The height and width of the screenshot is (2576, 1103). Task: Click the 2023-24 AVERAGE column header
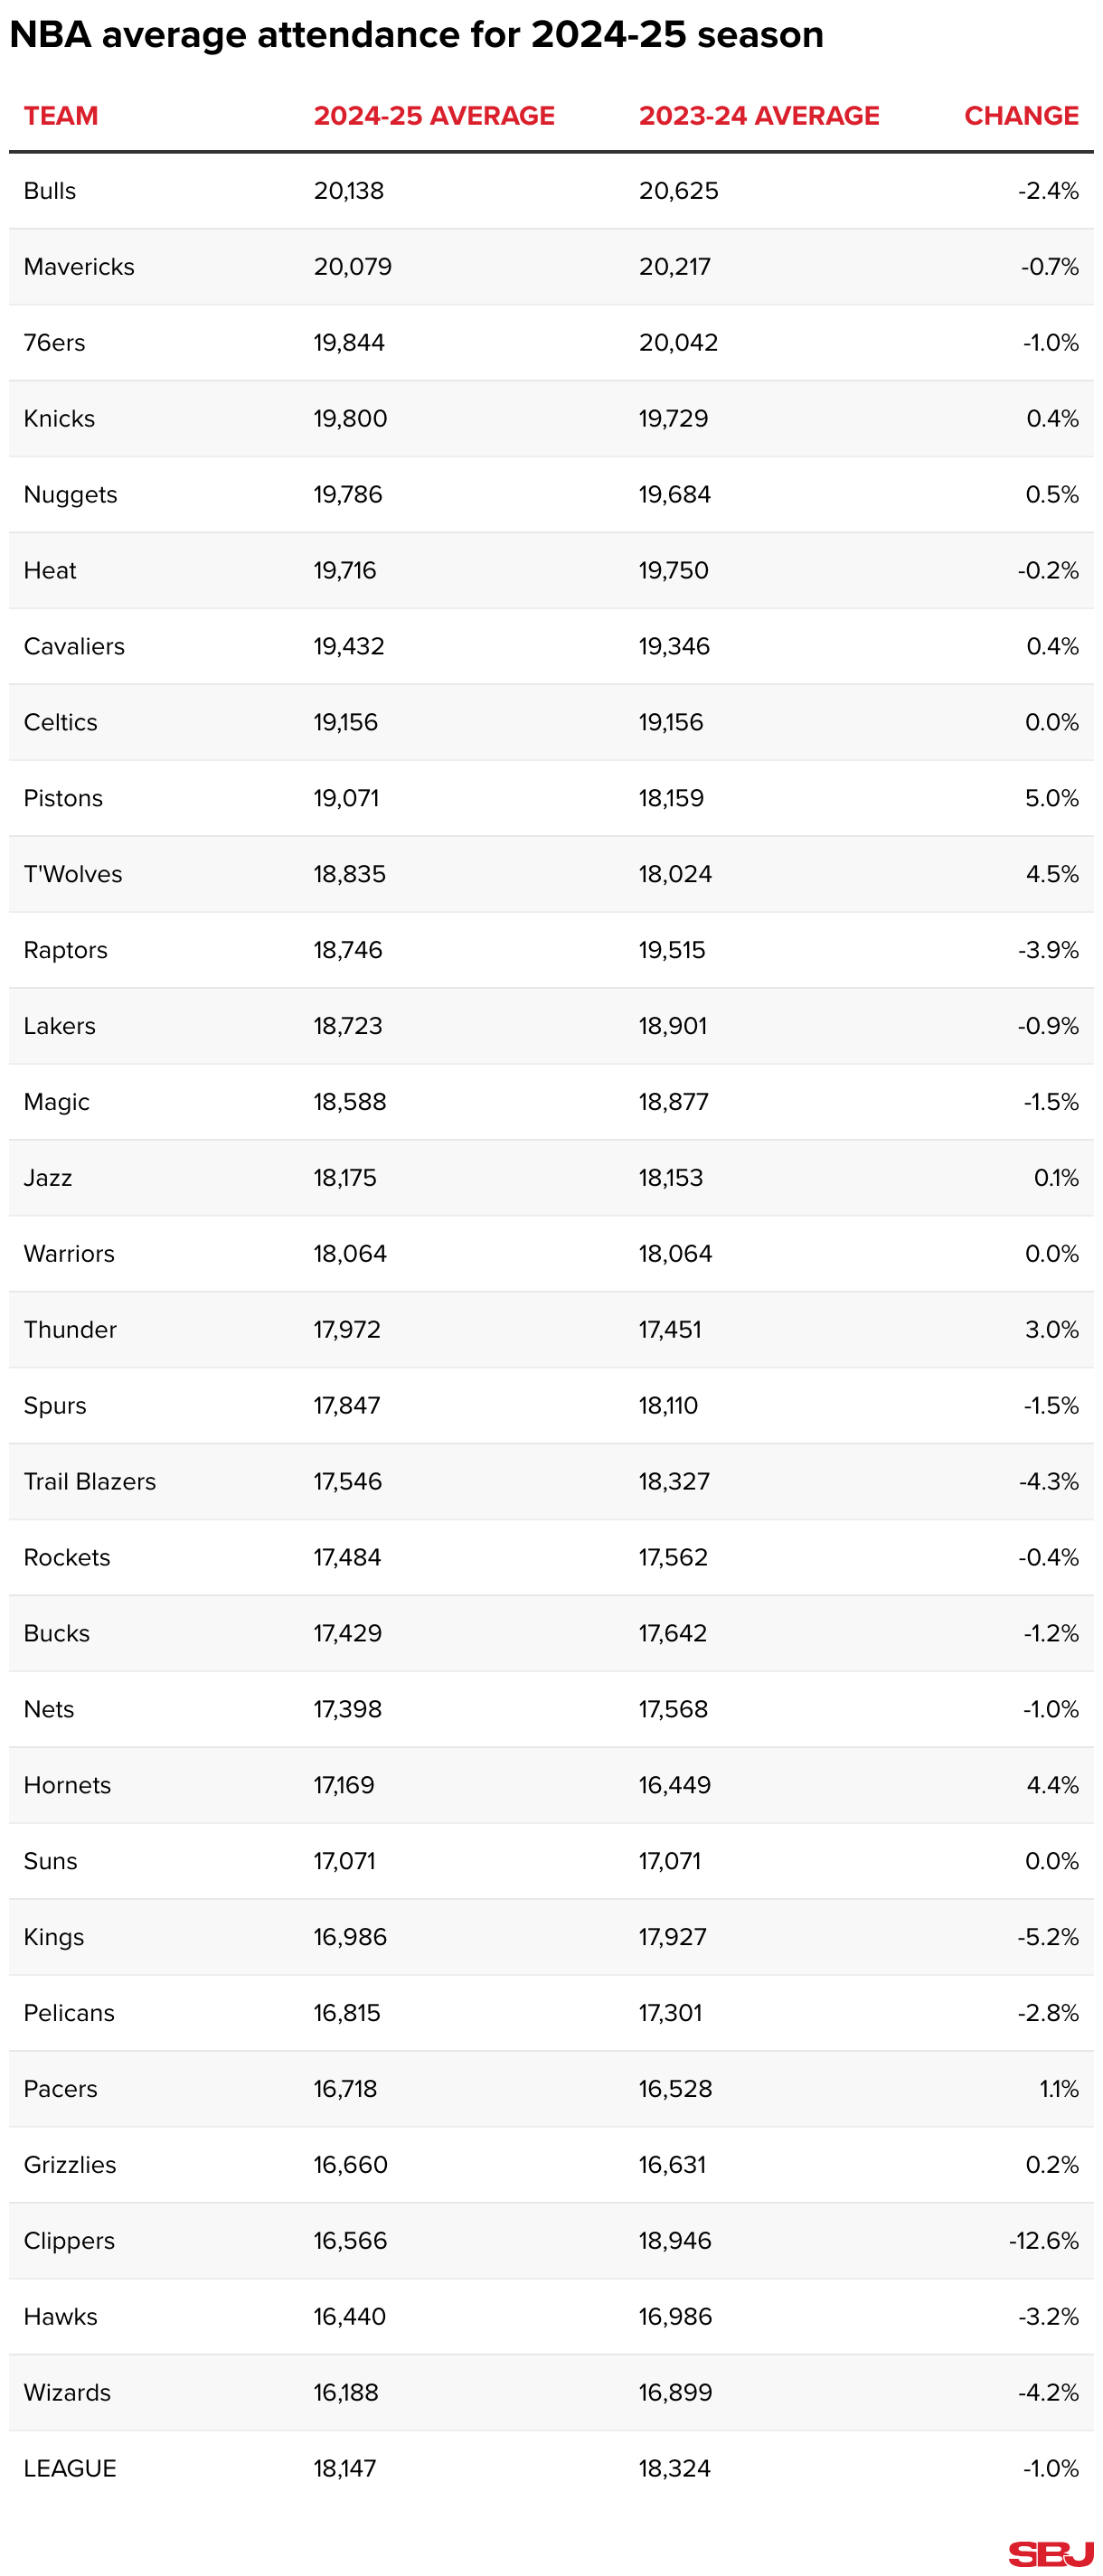[x=758, y=116]
